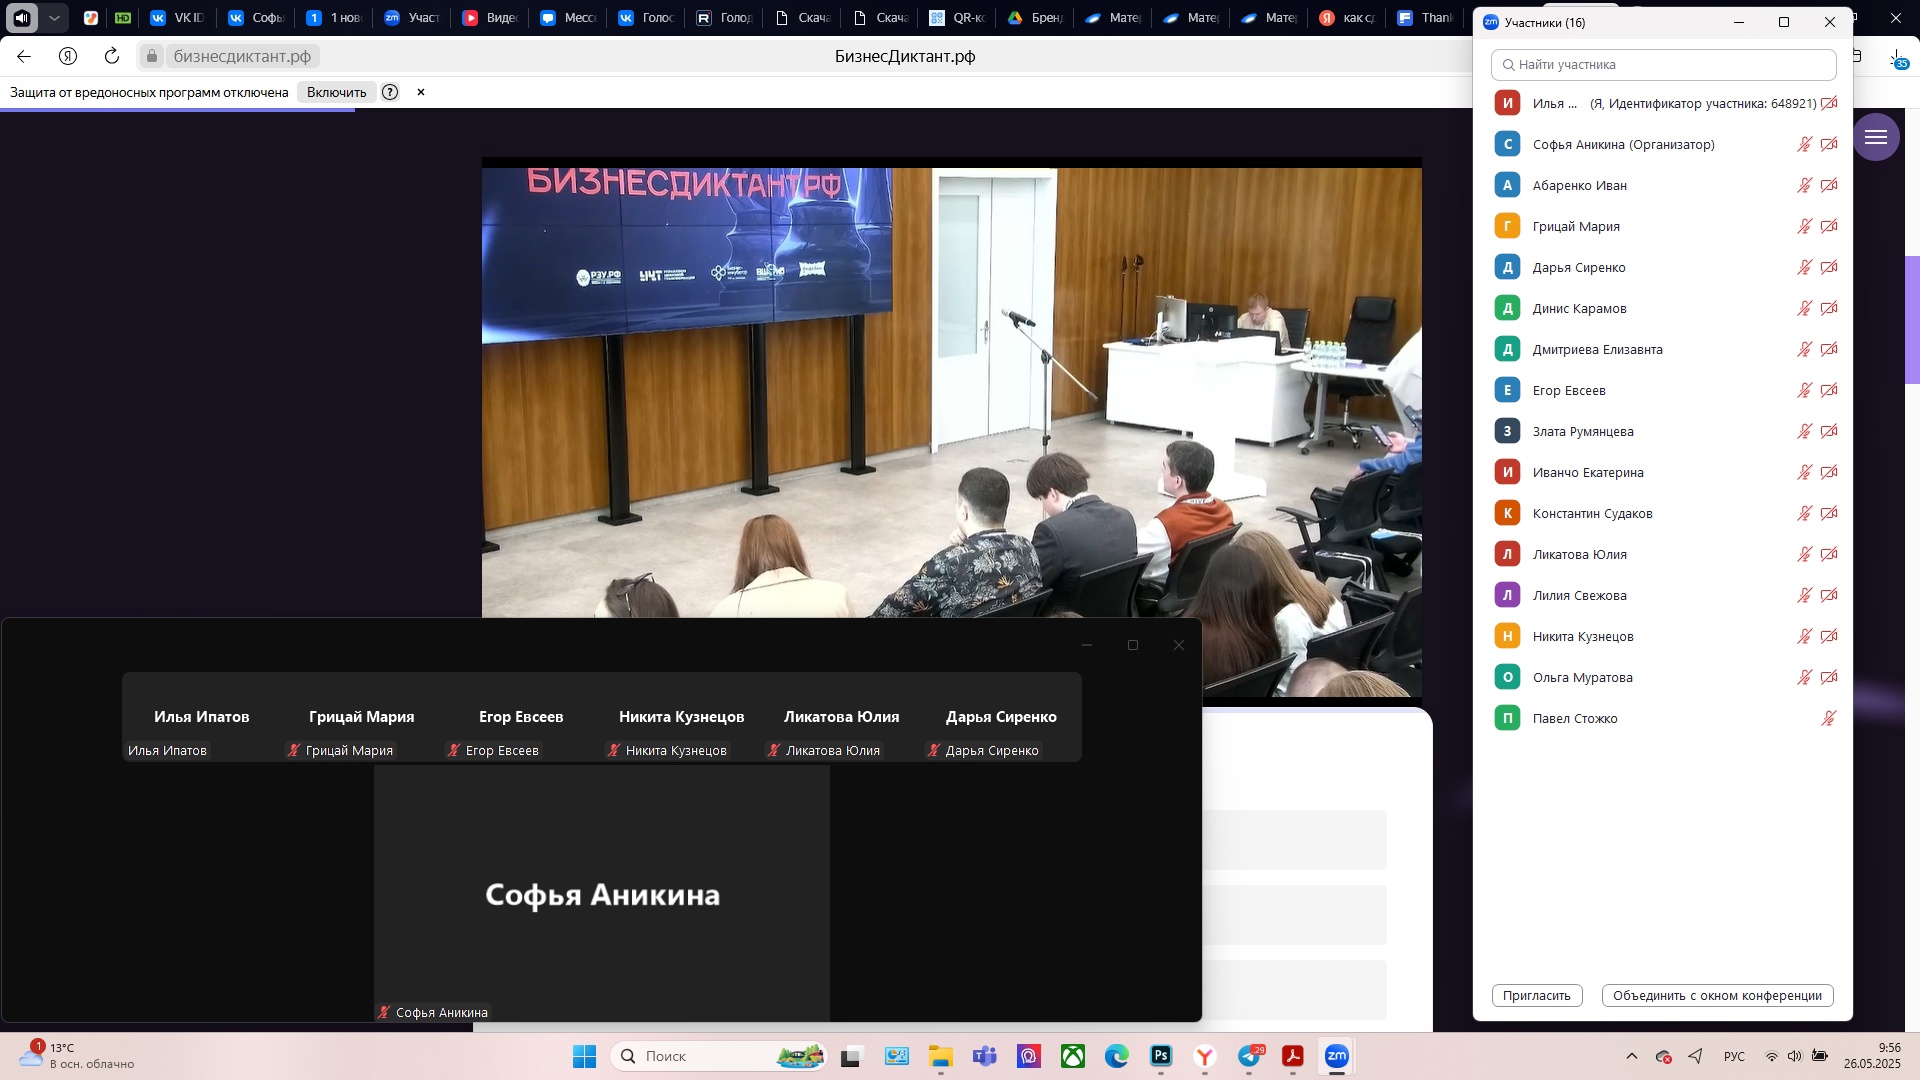Click the help question mark icon
This screenshot has height=1080, width=1920.
point(390,92)
